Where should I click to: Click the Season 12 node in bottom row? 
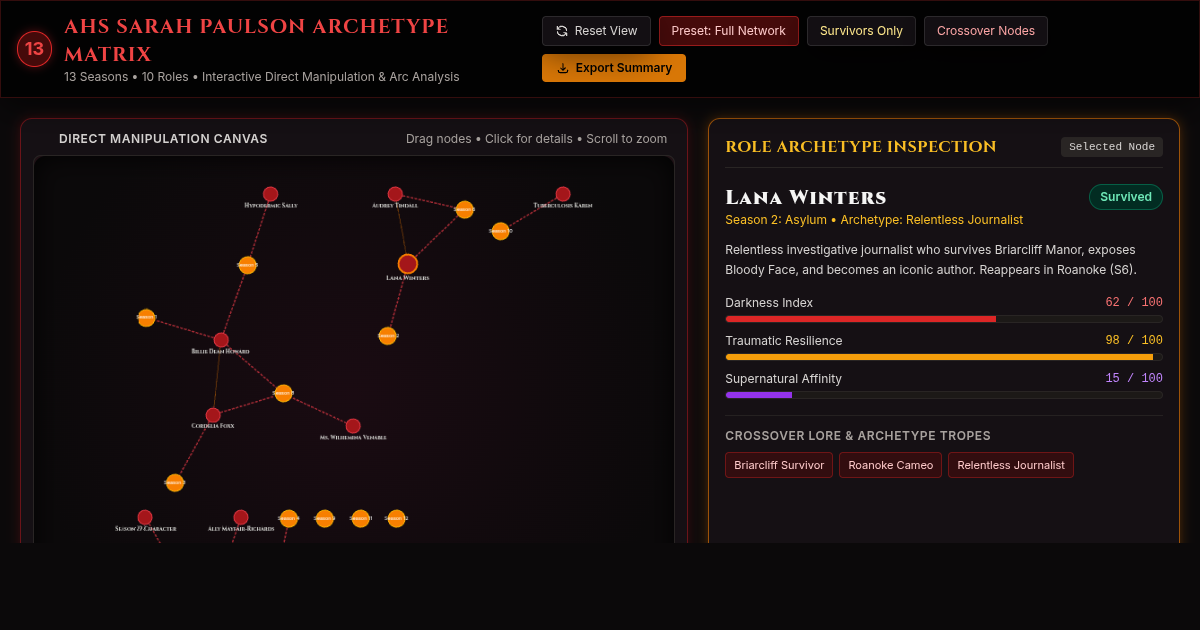pos(396,519)
